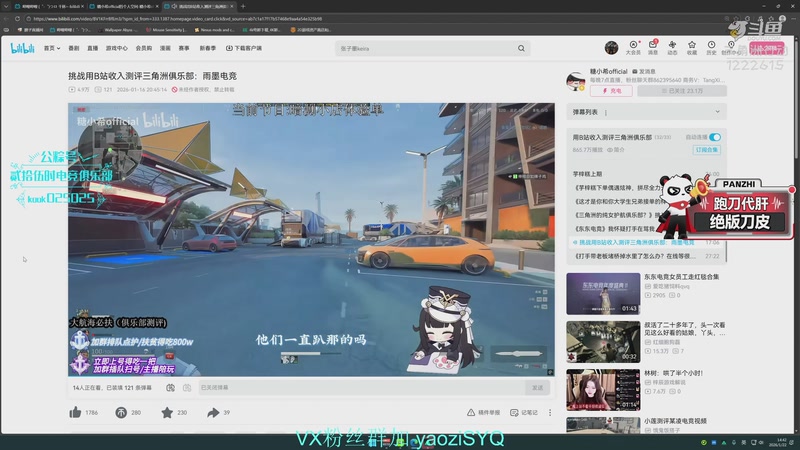This screenshot has width=800, height=450.
Task: Click the pink upload button in header
Action: pos(767,49)
